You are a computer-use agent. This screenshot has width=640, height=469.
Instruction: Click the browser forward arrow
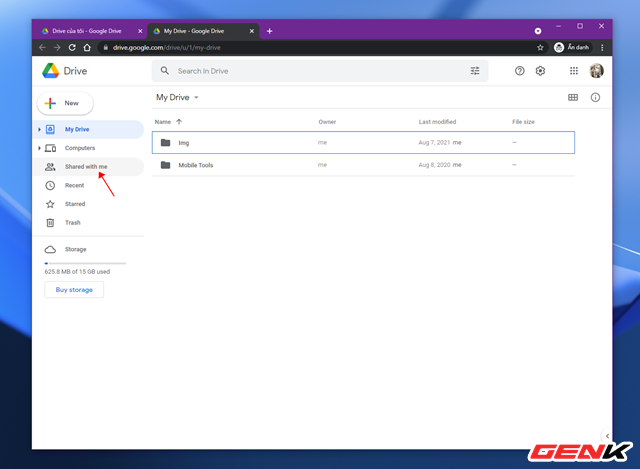pos(57,47)
